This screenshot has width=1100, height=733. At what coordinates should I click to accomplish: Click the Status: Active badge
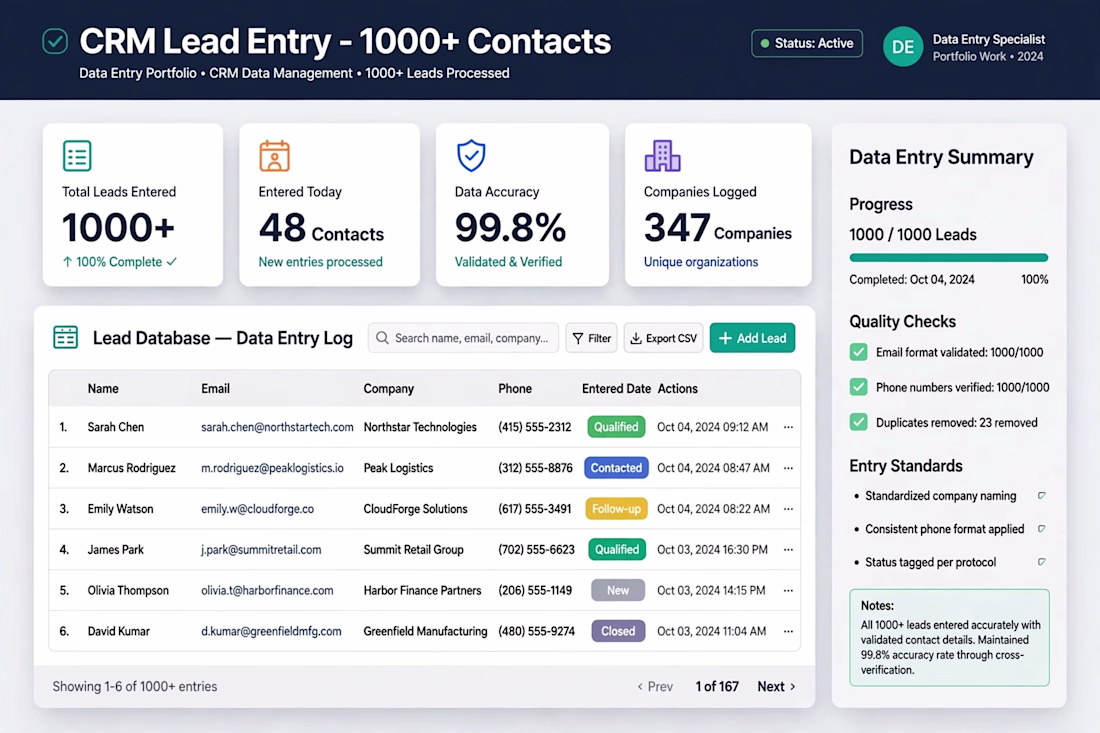(x=807, y=43)
